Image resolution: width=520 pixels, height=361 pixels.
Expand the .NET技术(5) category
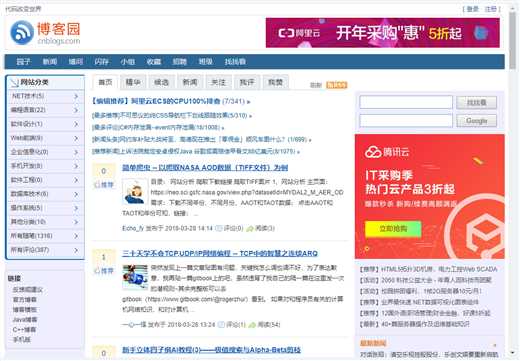45,96
